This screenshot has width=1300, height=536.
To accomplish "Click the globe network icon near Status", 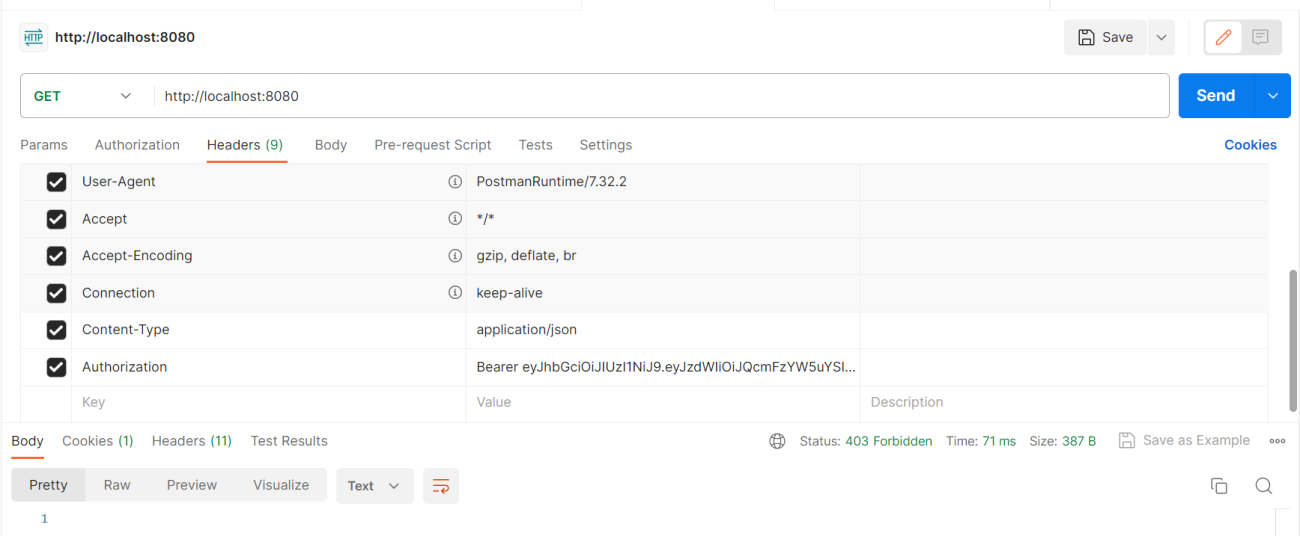I will click(777, 441).
